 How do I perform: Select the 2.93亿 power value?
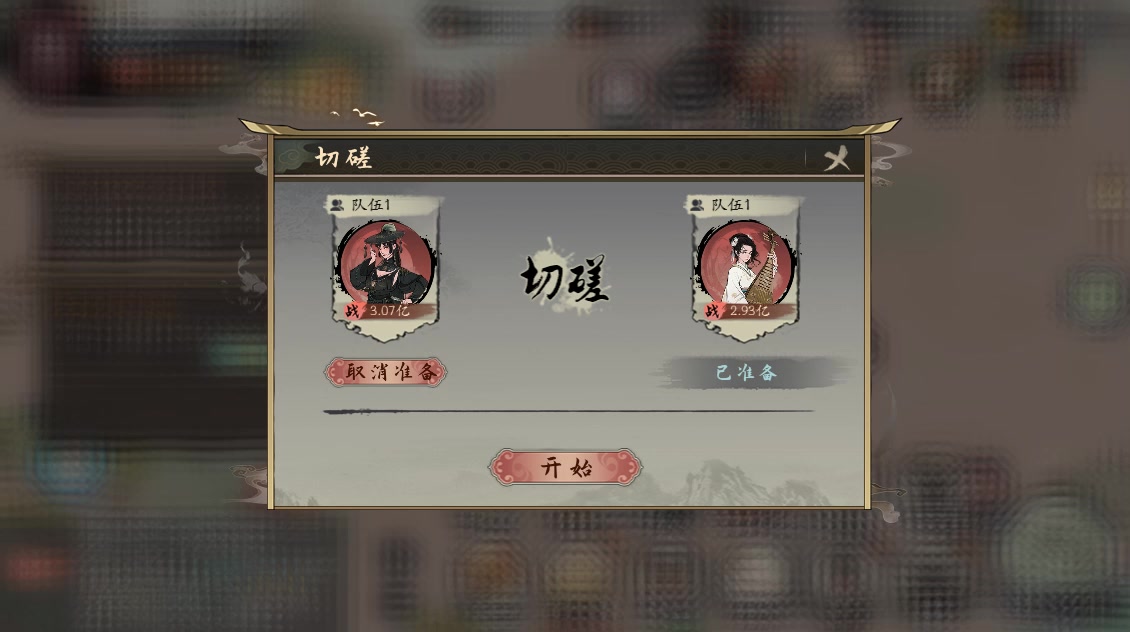pos(750,311)
